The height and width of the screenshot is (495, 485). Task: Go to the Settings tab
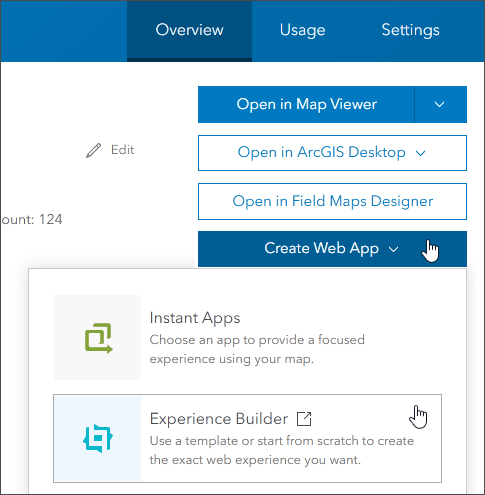pyautogui.click(x=410, y=30)
